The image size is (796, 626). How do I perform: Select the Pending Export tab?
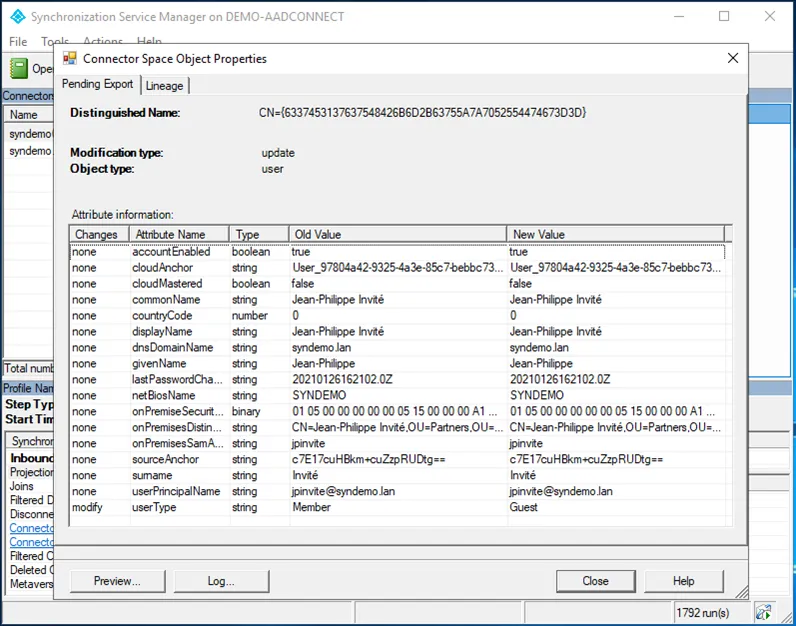[x=97, y=85]
